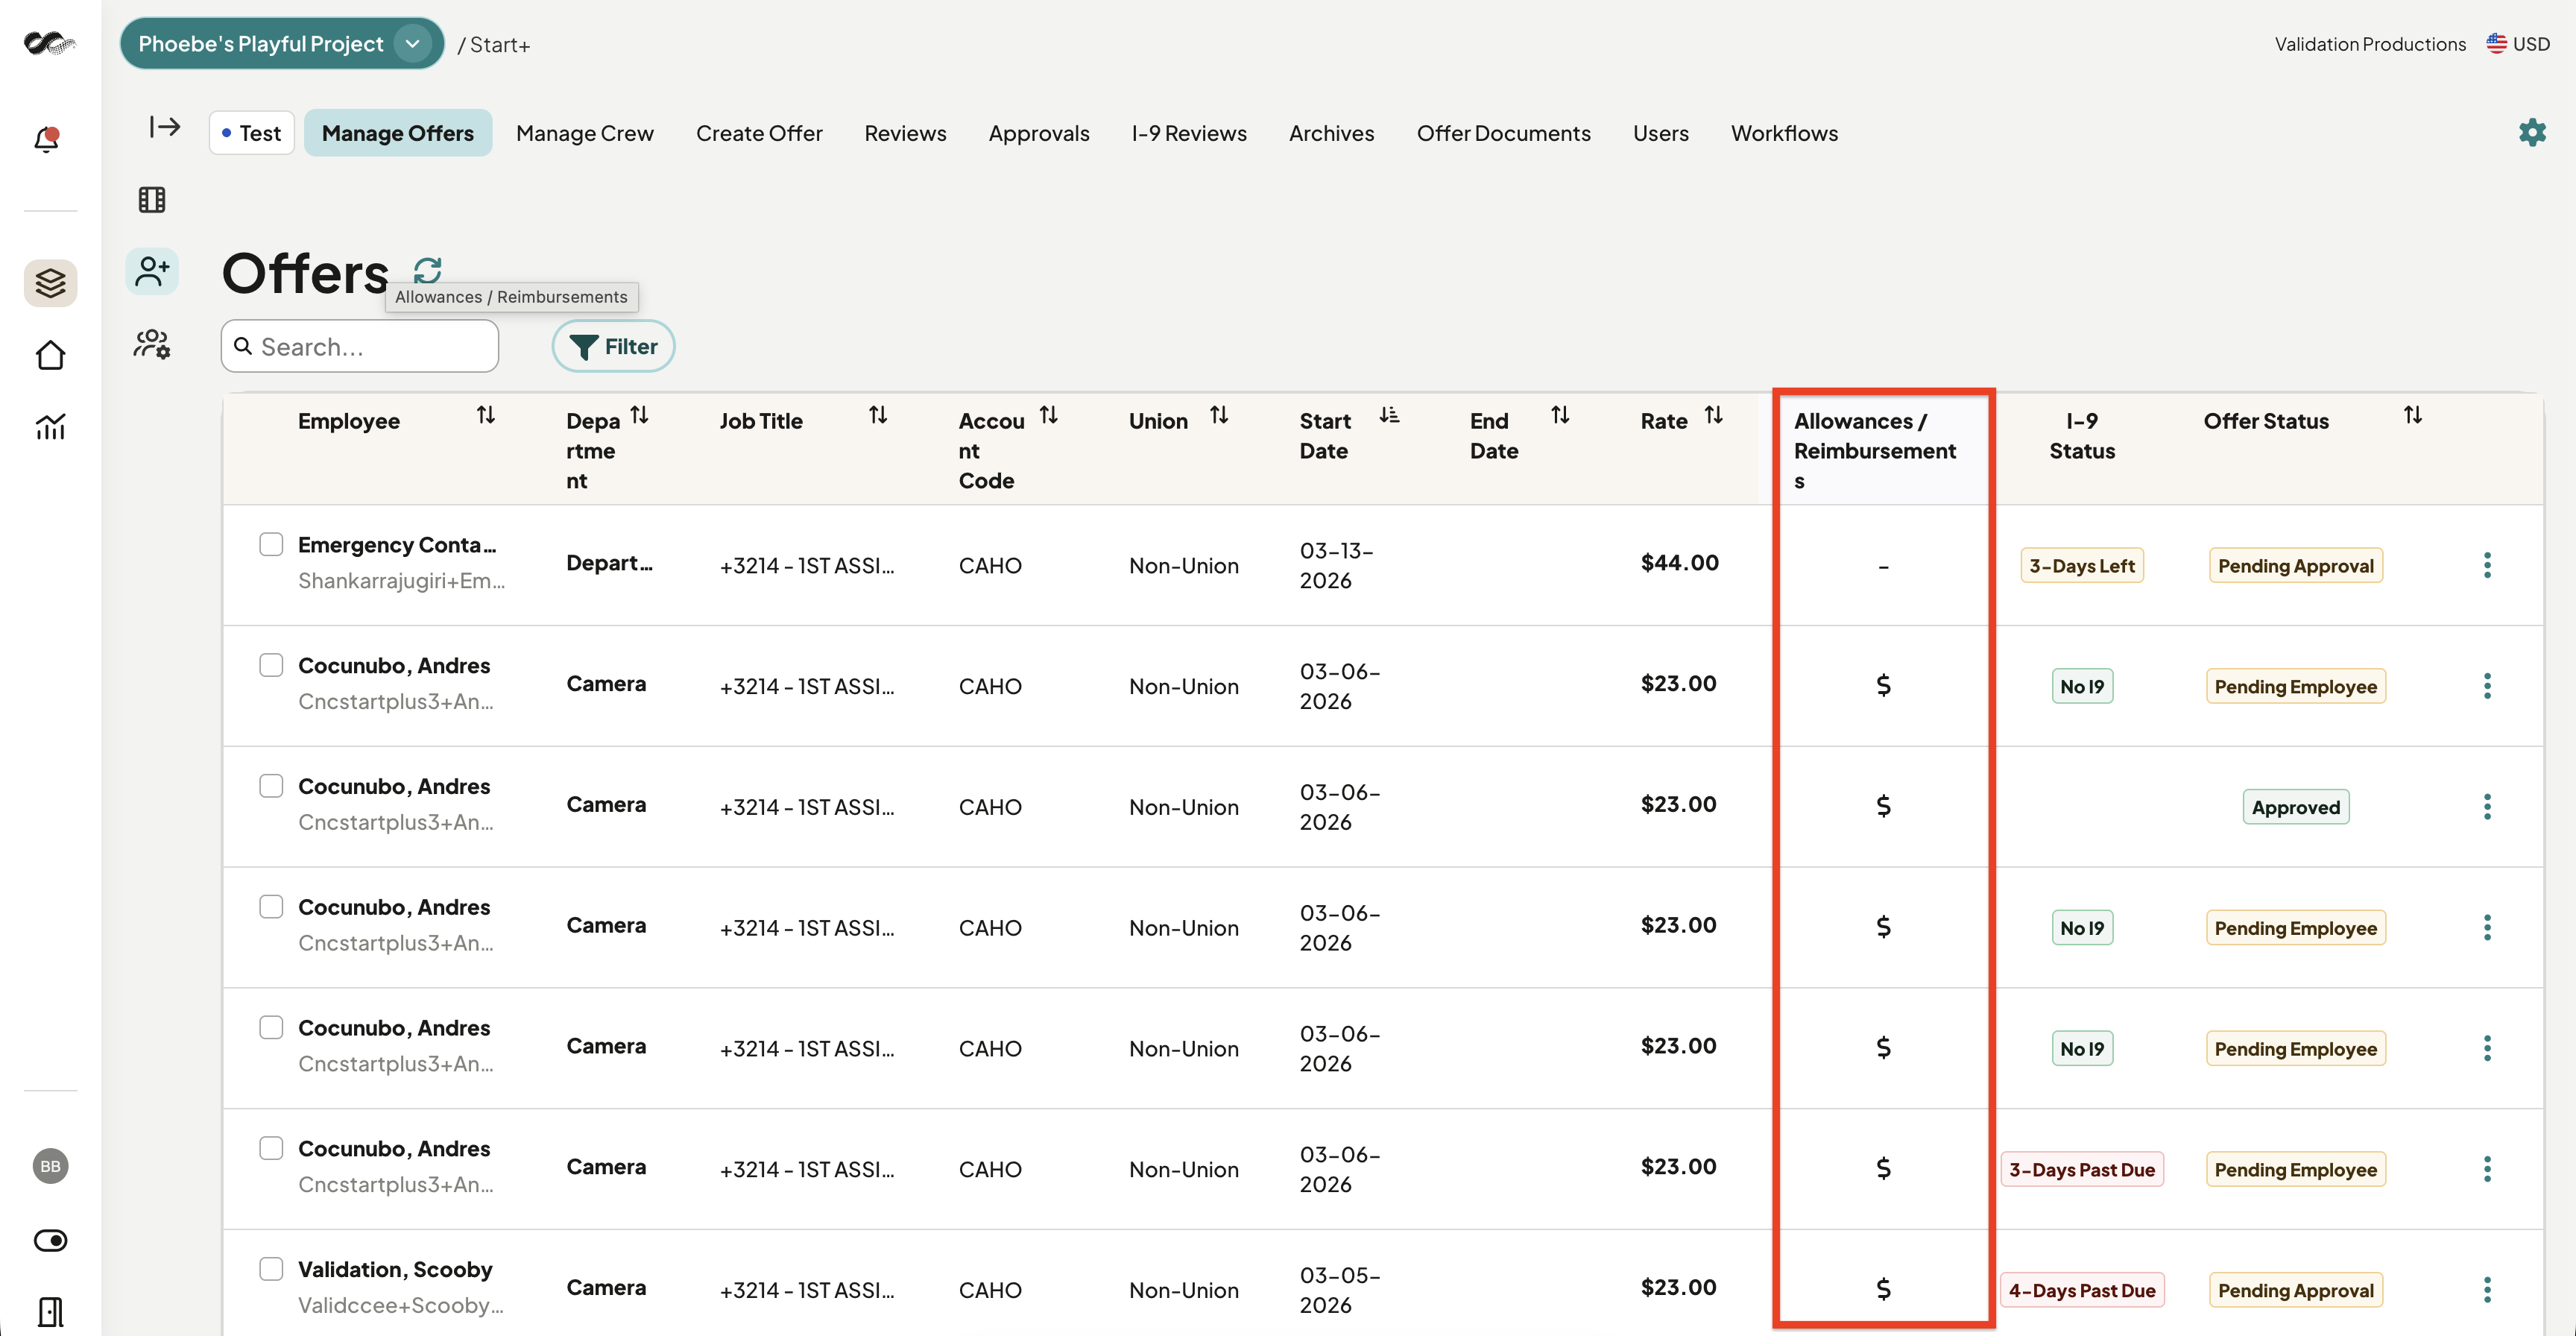Click the Pending Approval badge for Emergency Contact
The width and height of the screenshot is (2576, 1336).
(2296, 565)
